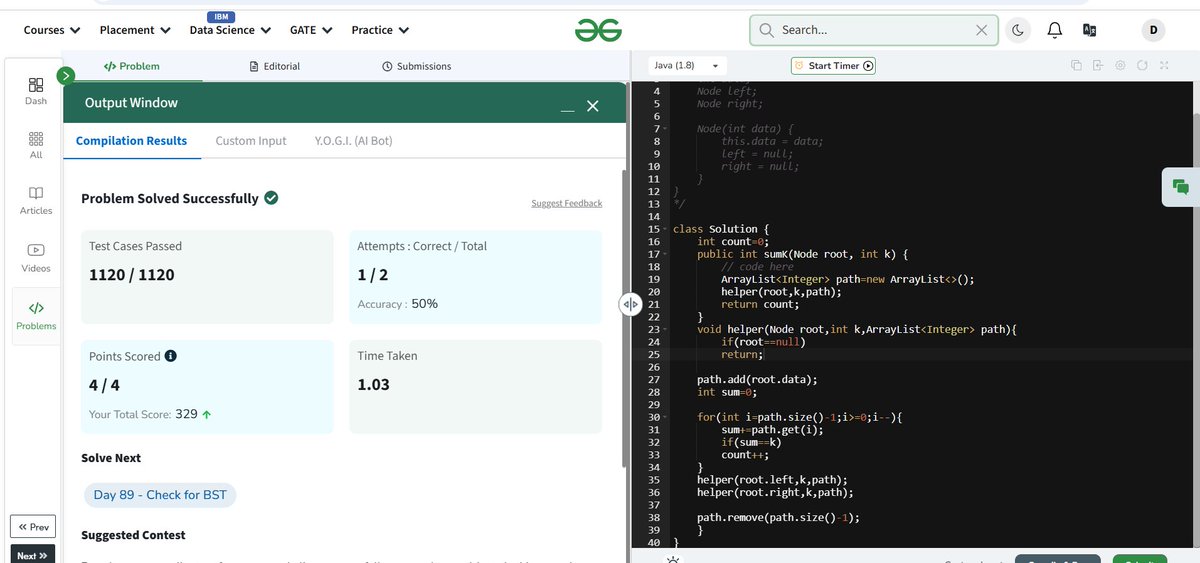Image resolution: width=1200 pixels, height=563 pixels.
Task: Open the Courses dropdown menu
Action: 53,30
